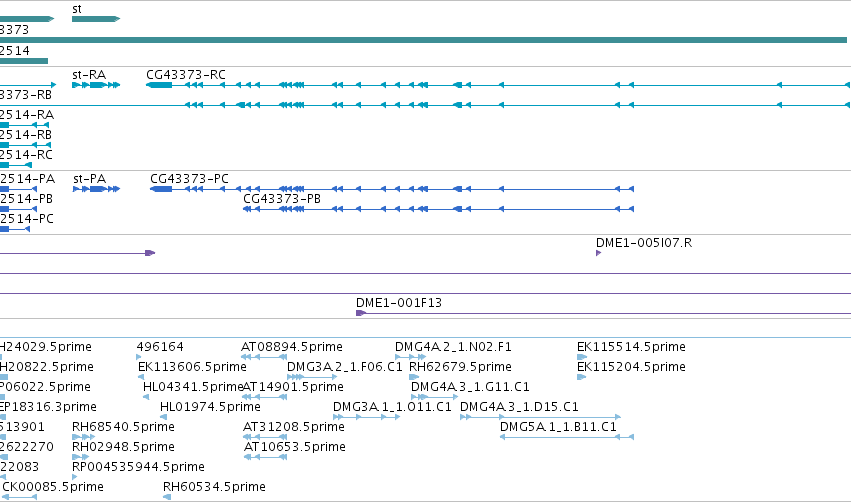Viewport: 851px width, 502px height.
Task: Click the DMG4A.3_1.D15.C1 label
Action: pyautogui.click(x=519, y=407)
